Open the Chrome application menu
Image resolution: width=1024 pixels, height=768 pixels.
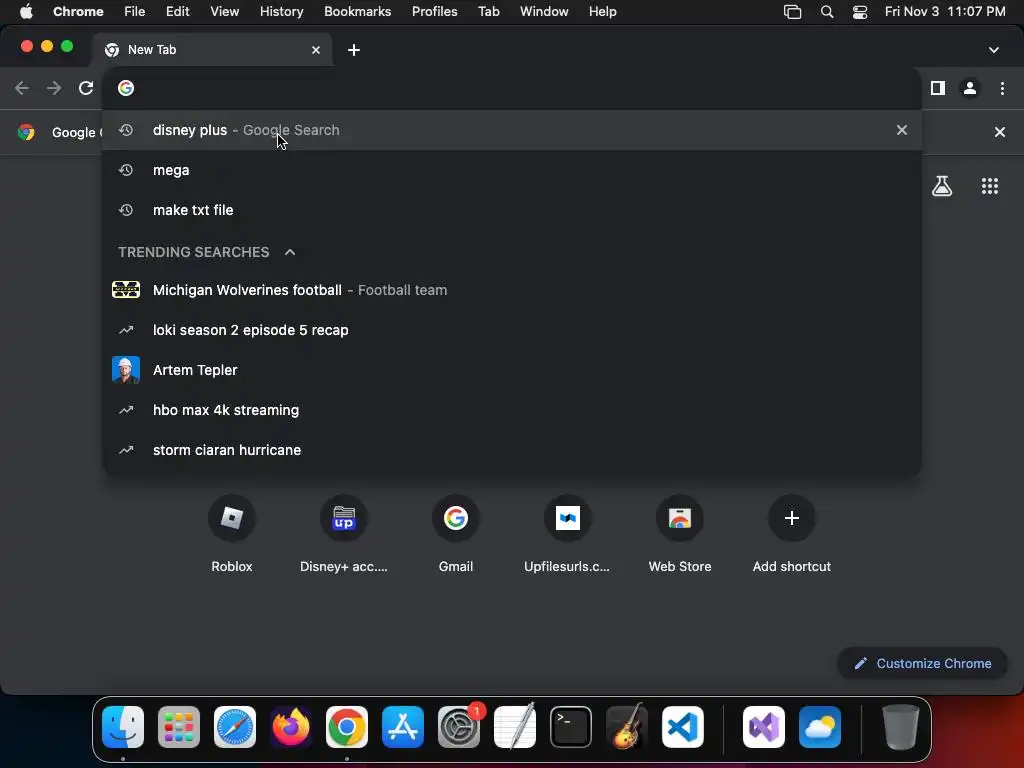[78, 12]
